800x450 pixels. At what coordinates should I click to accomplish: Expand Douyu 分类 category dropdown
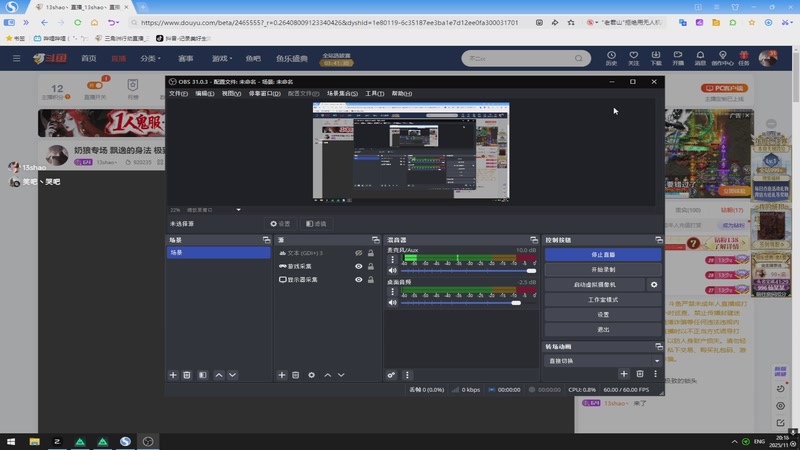[151, 59]
